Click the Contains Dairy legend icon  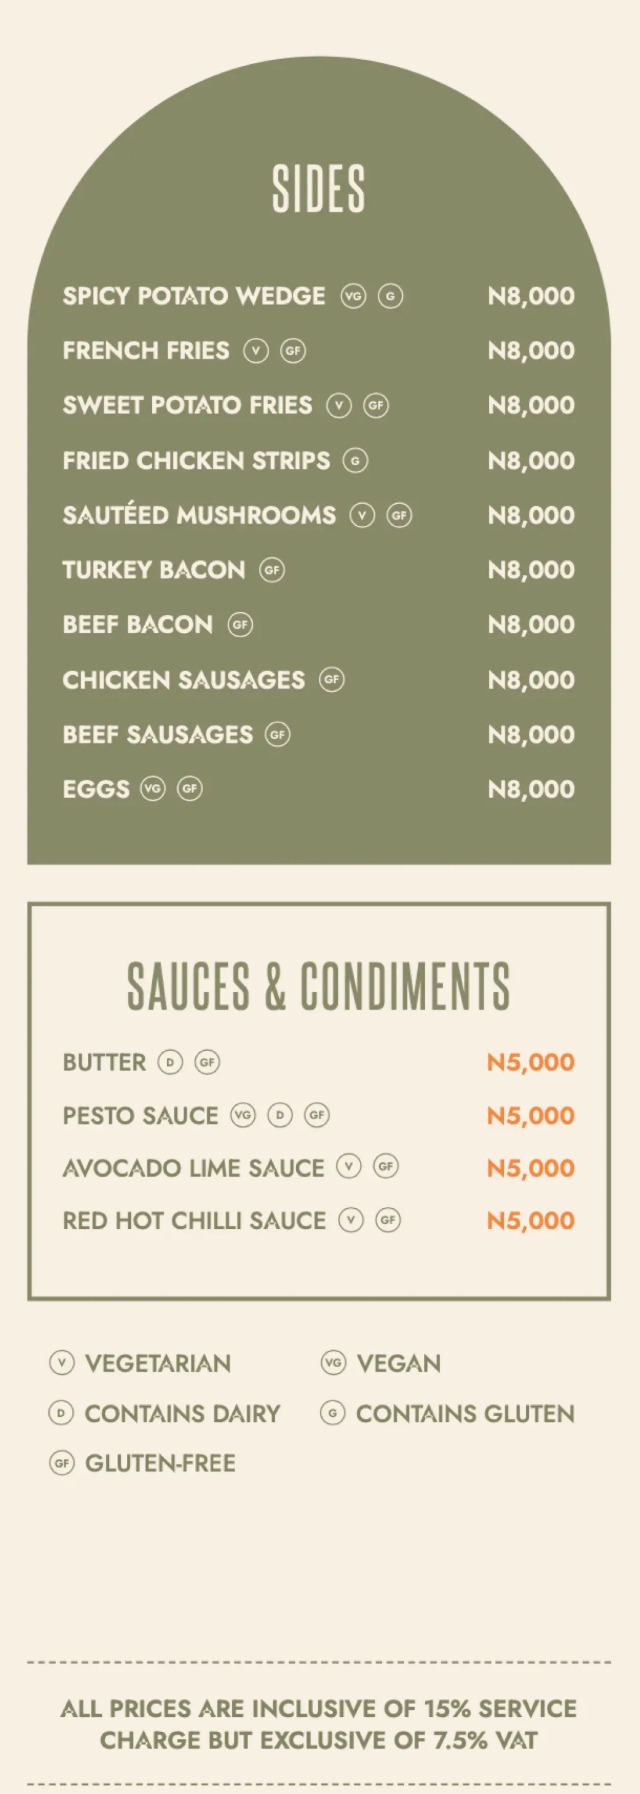(62, 1413)
